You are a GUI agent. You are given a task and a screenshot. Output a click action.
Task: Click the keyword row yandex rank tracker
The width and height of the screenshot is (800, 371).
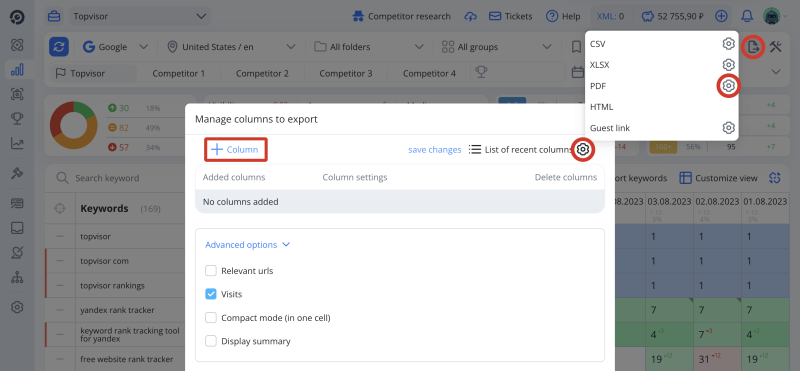117,310
